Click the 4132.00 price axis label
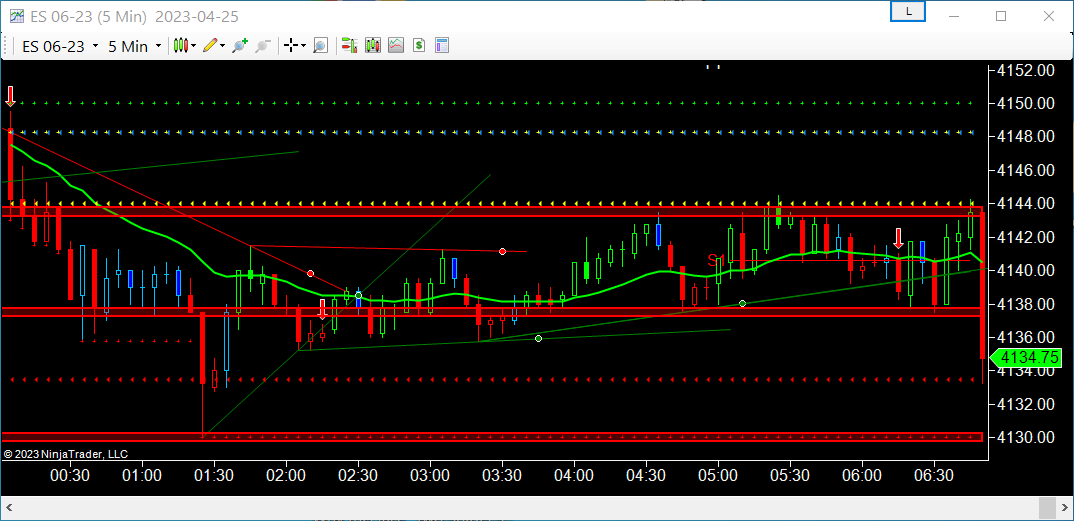The image size is (1074, 521). [x=1027, y=404]
